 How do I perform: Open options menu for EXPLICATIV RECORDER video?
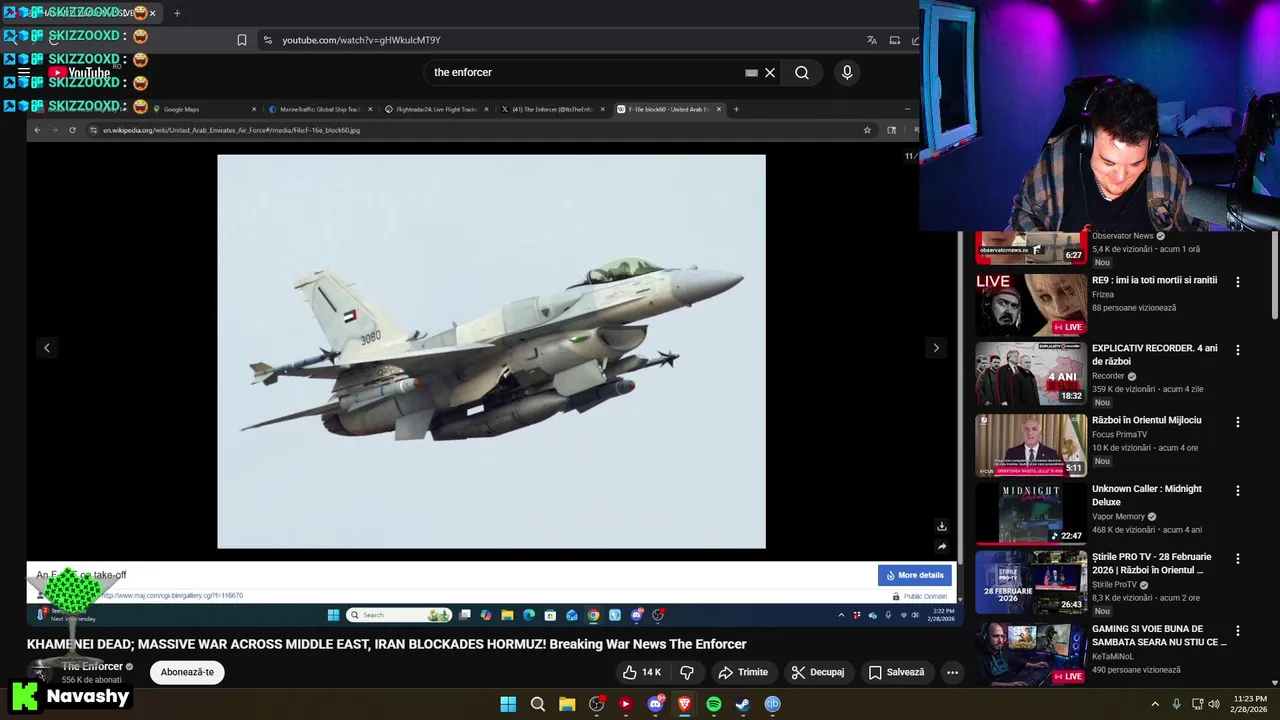1237,350
